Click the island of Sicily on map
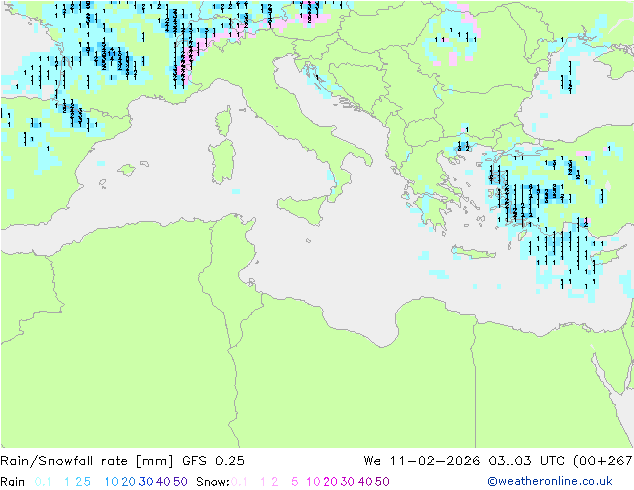The width and height of the screenshot is (634, 490). point(304,209)
